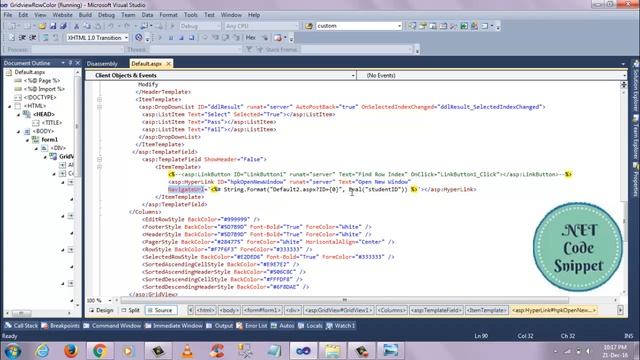Viewport: 640px width, 360px height.
Task: Click the Windows Start orb
Action: (x=13, y=351)
